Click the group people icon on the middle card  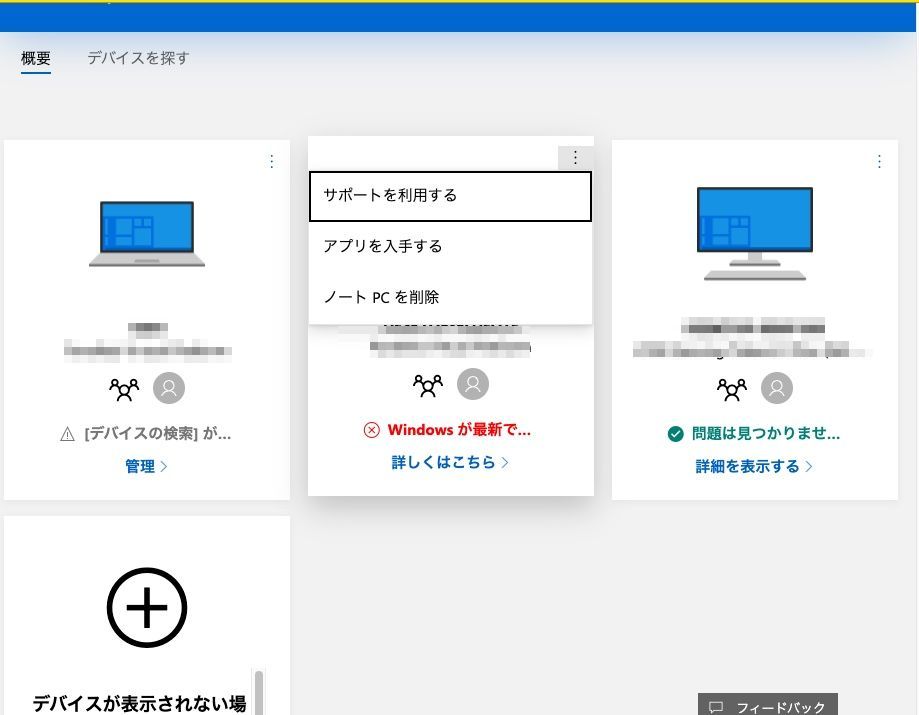tap(427, 384)
